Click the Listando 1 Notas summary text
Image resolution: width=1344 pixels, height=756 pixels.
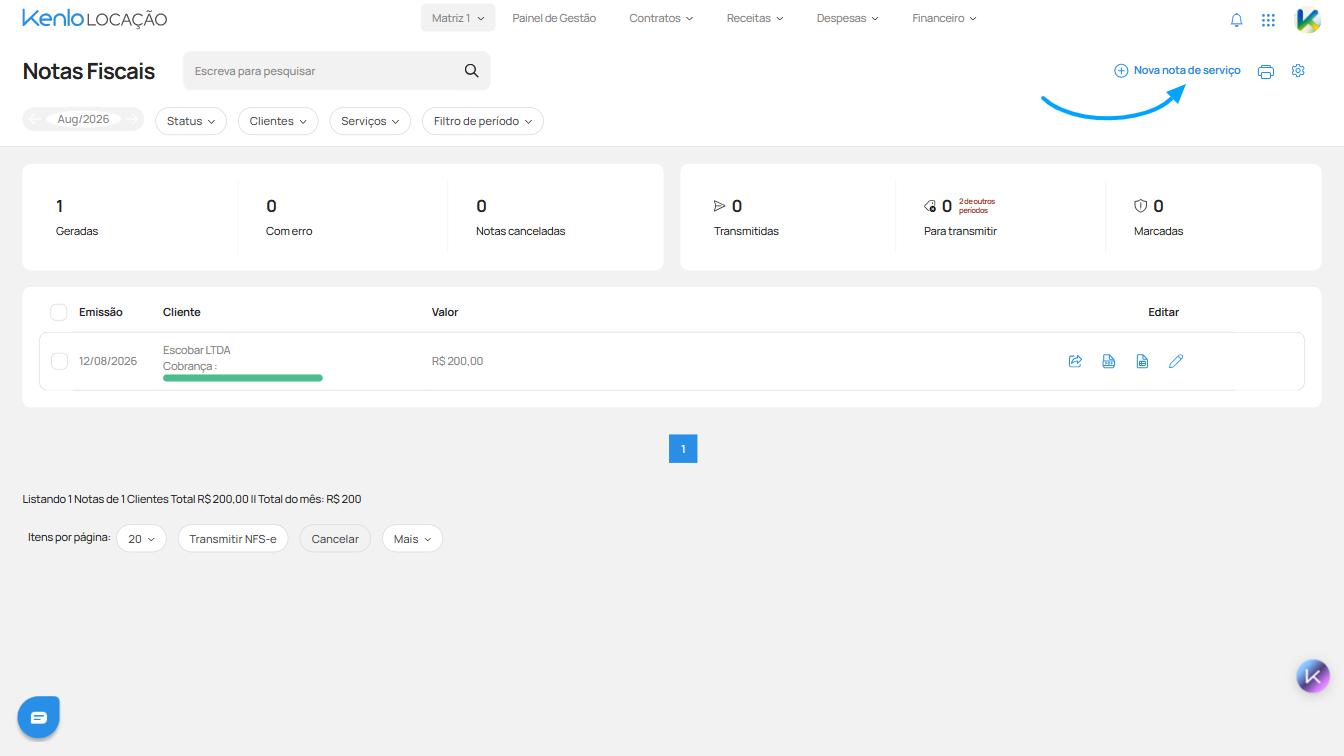coord(192,499)
